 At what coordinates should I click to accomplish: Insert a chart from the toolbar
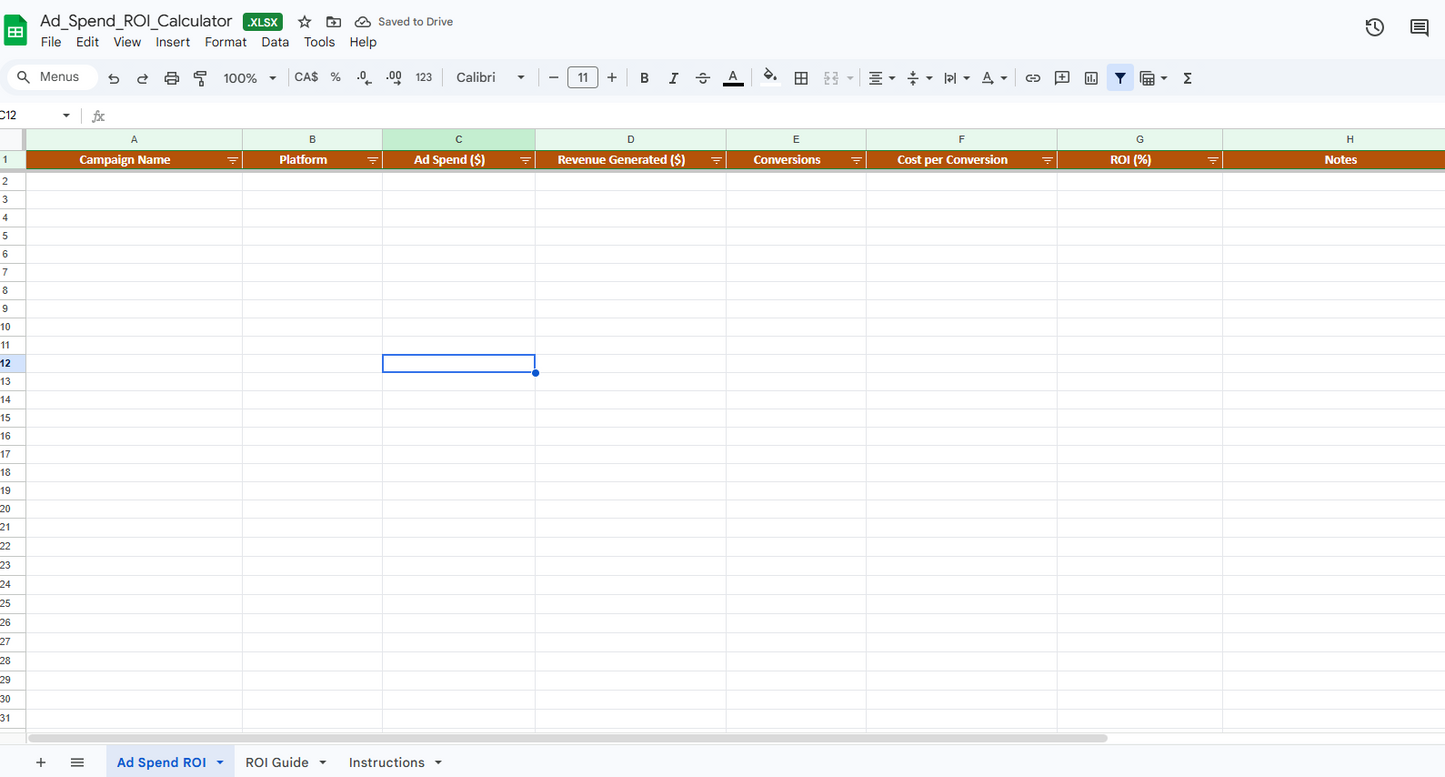pos(1090,77)
